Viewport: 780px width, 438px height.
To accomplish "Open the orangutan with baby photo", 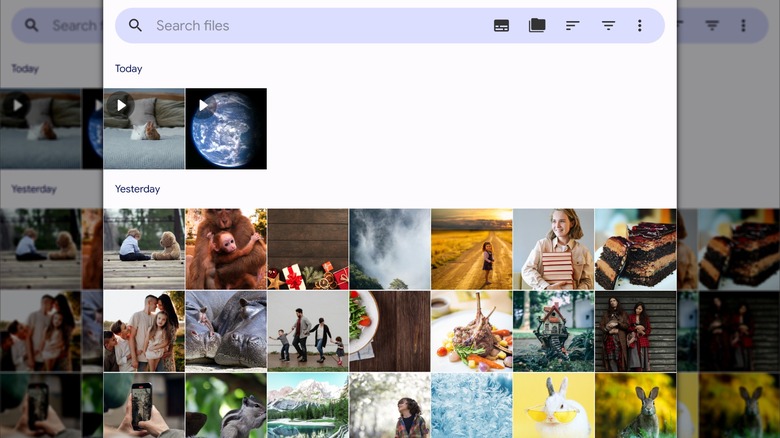I will click(x=226, y=249).
